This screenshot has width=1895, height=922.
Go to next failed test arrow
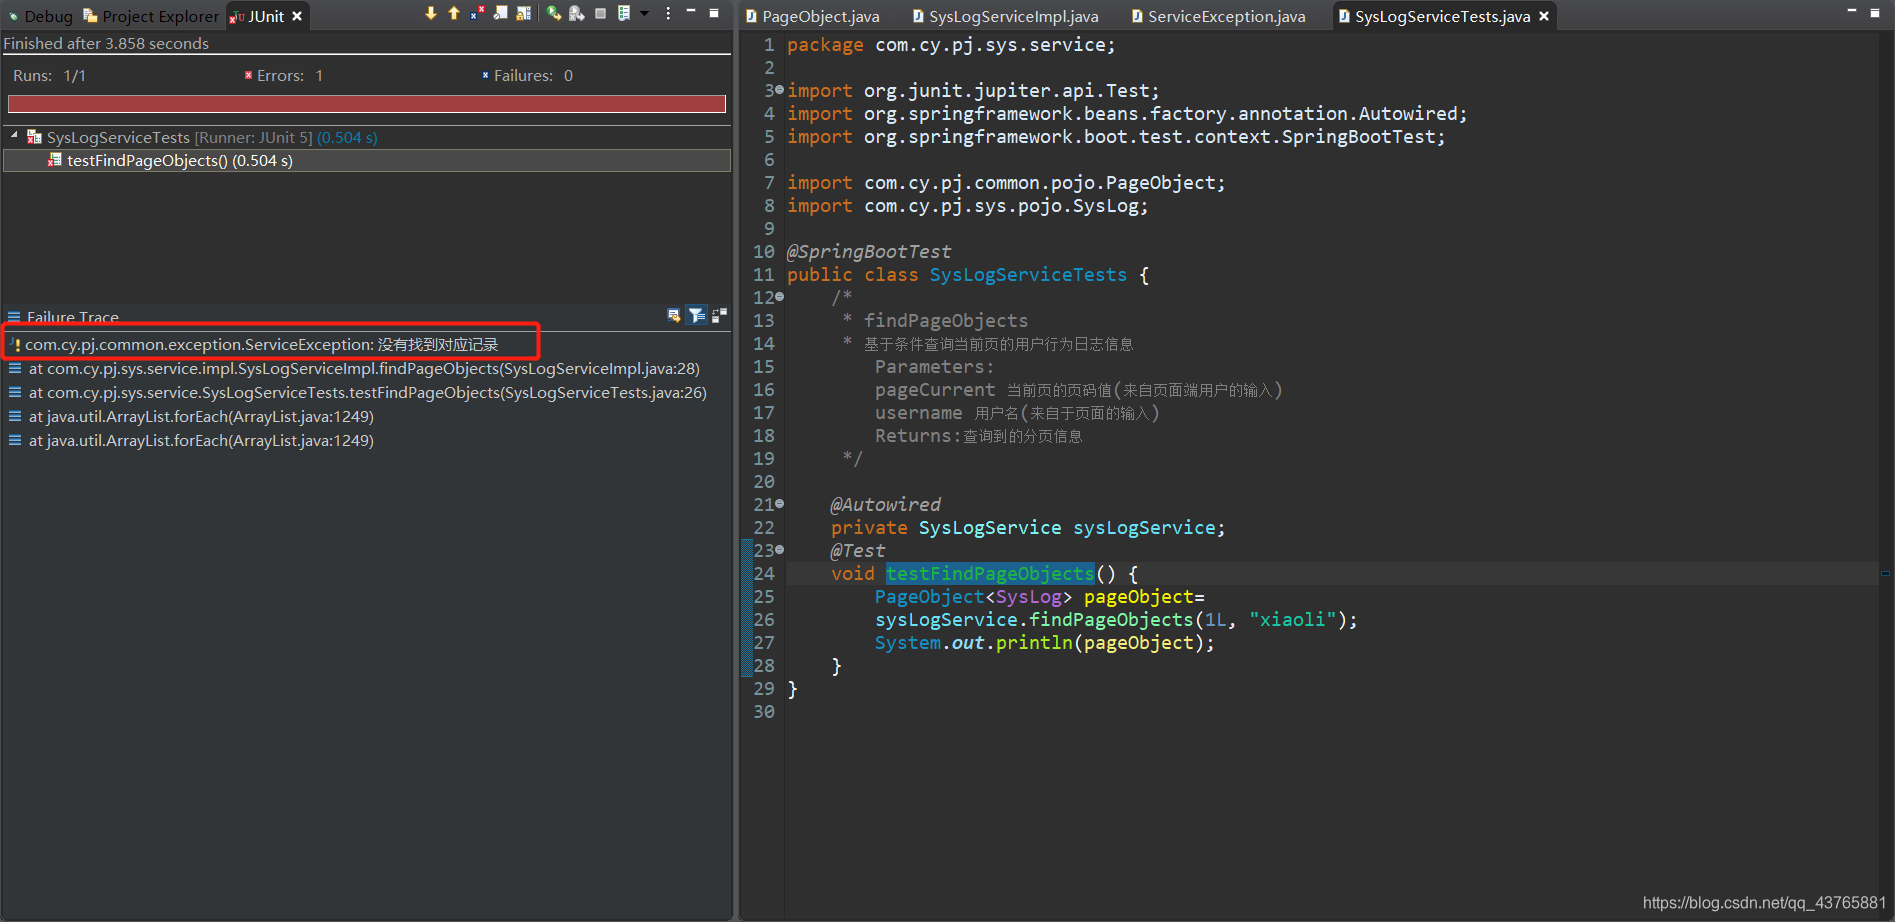431,13
